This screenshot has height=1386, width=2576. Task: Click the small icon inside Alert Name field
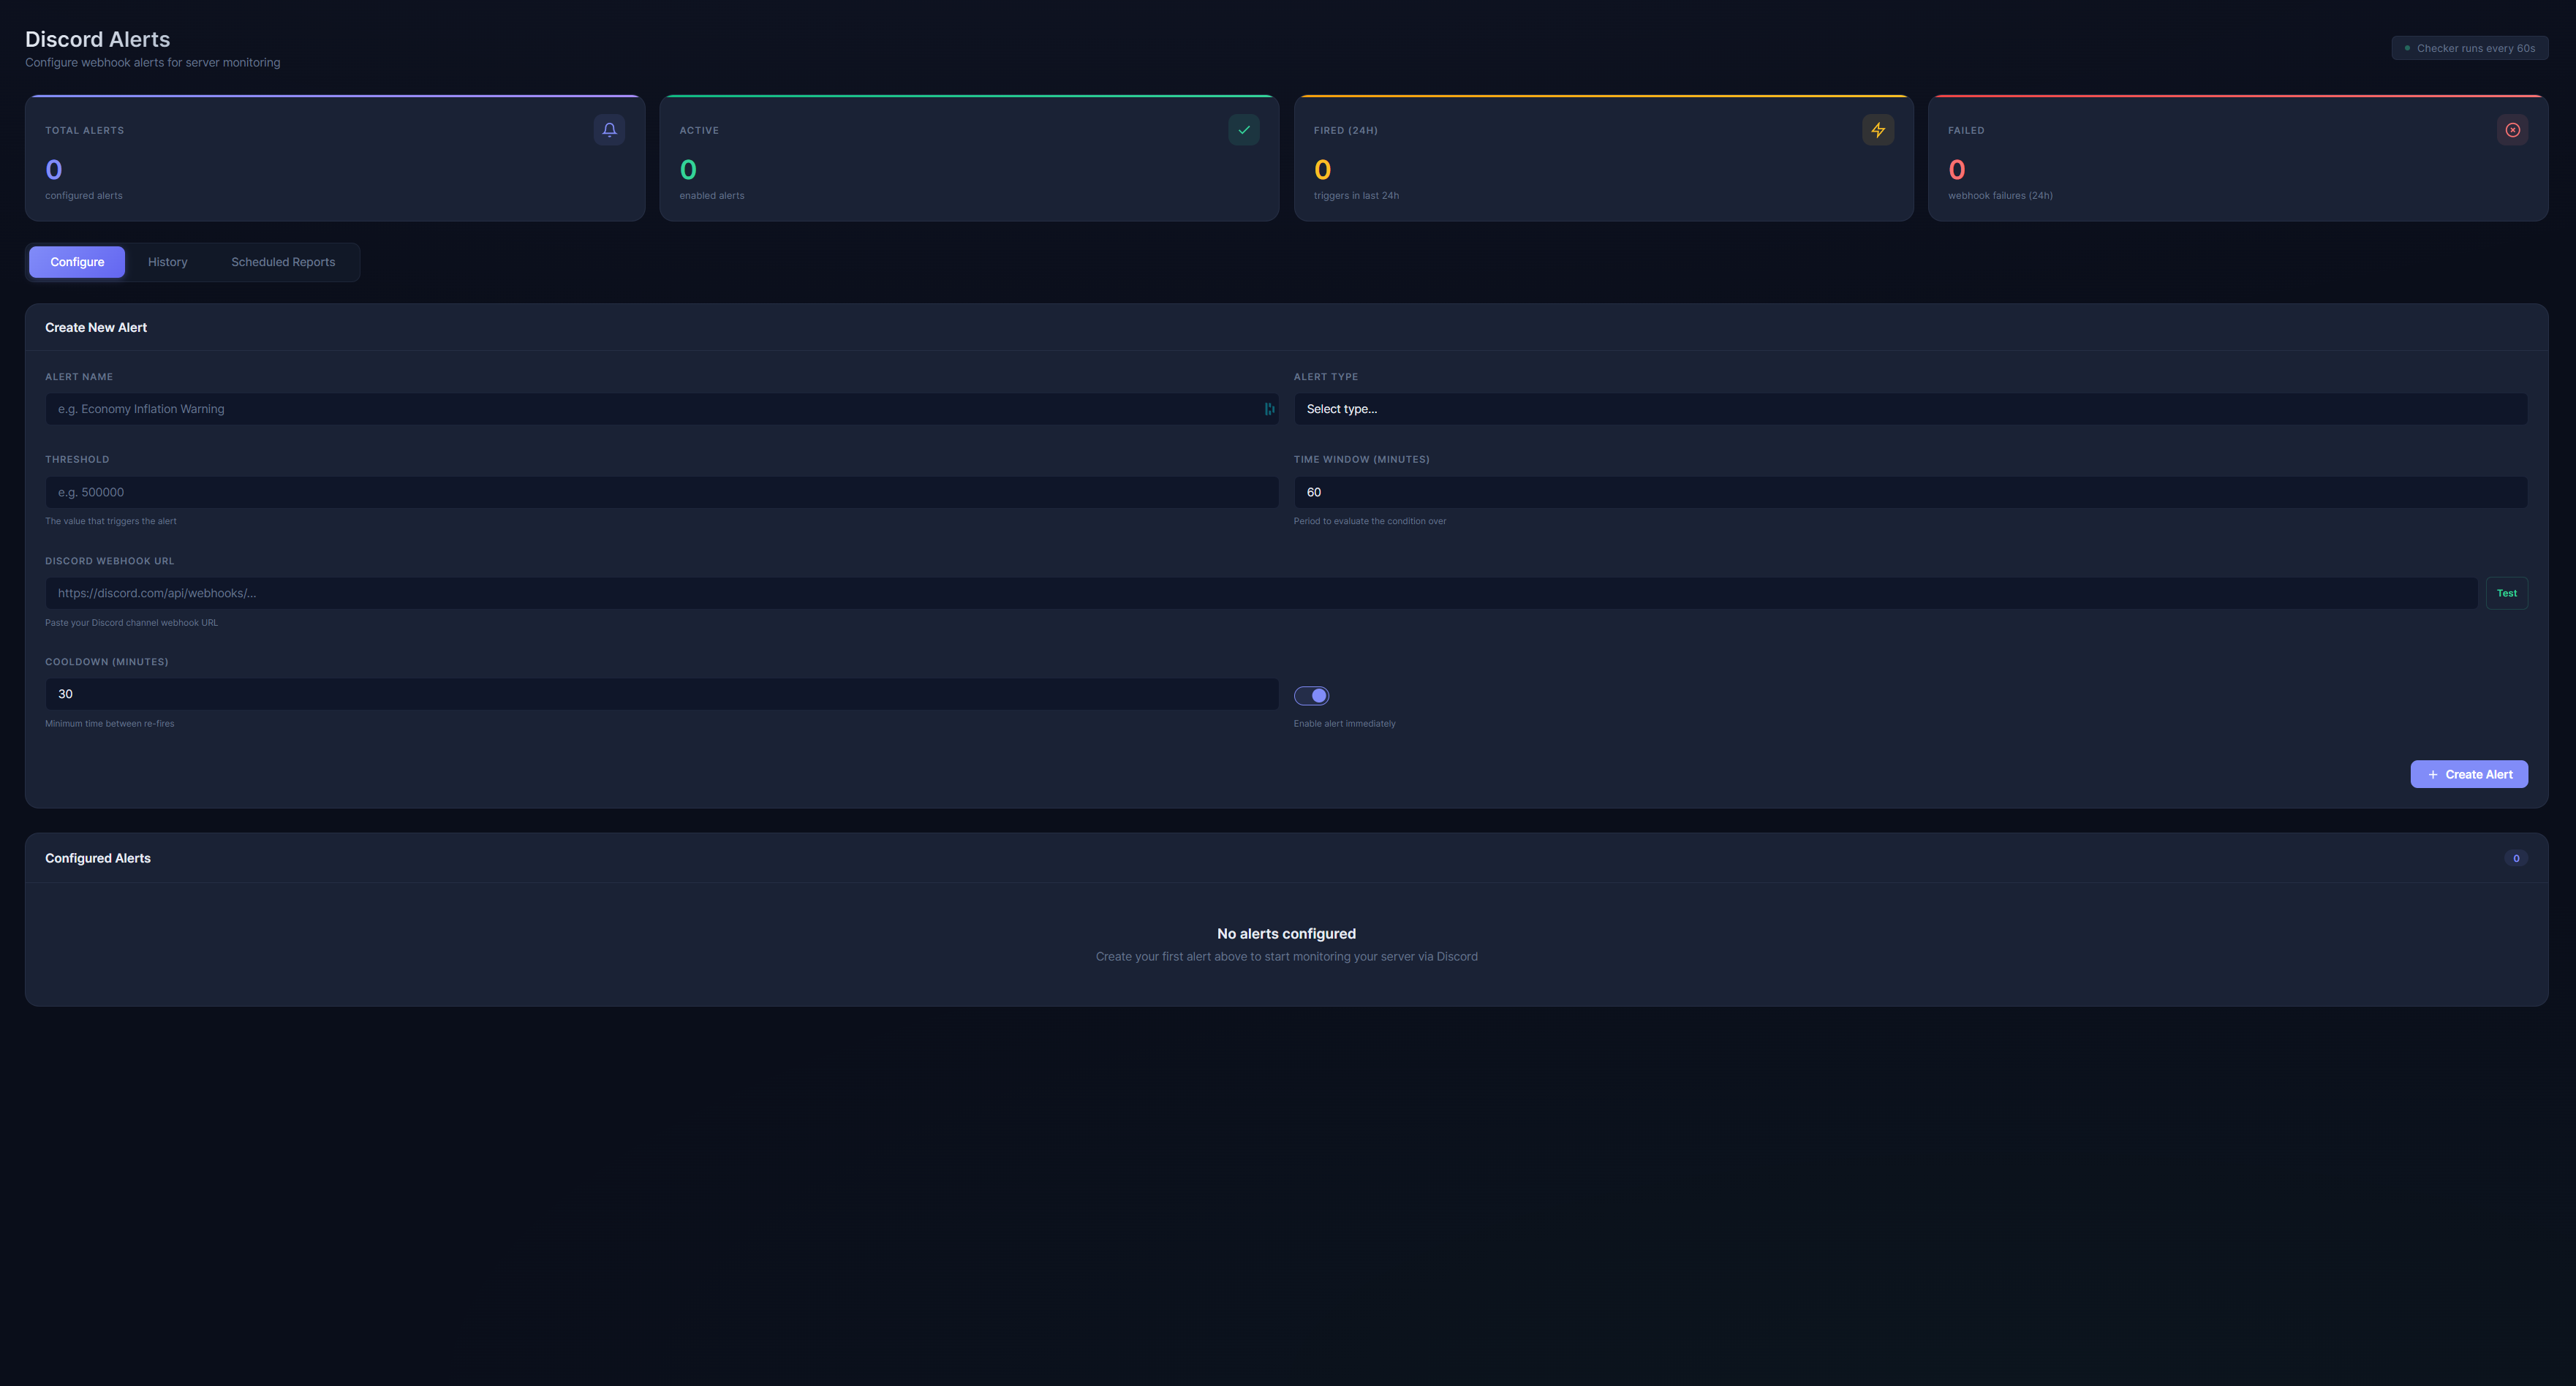[1269, 409]
